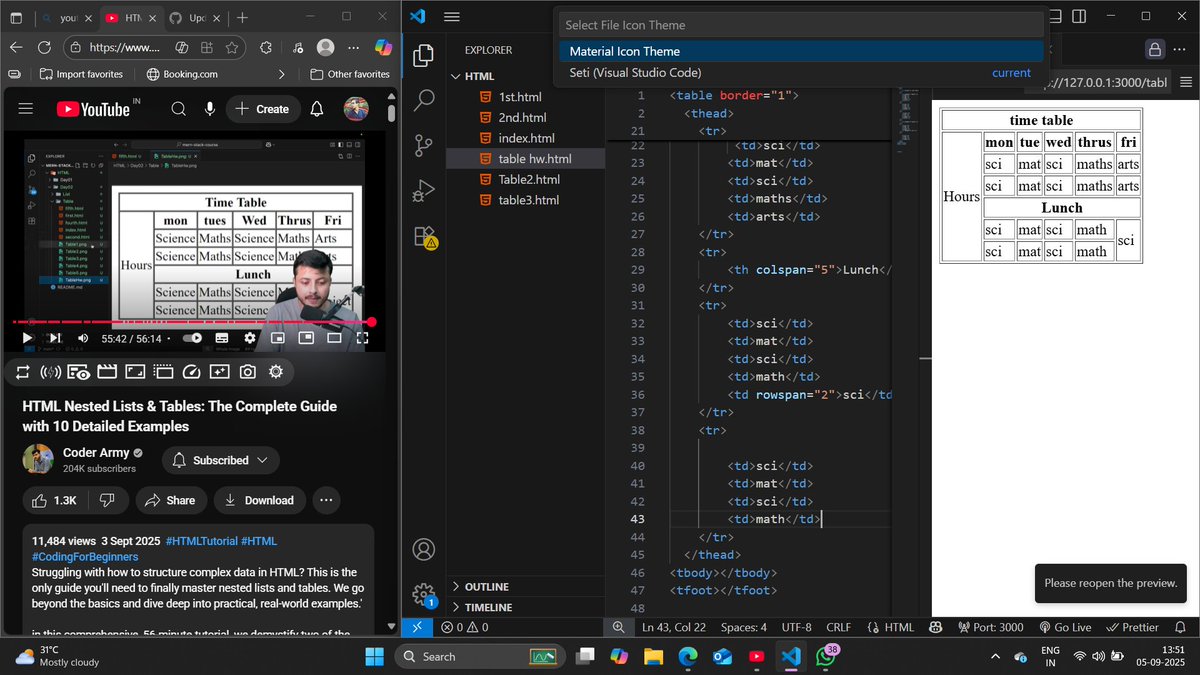Open the Subscribed dropdown
This screenshot has width=1200, height=675.
click(x=220, y=460)
